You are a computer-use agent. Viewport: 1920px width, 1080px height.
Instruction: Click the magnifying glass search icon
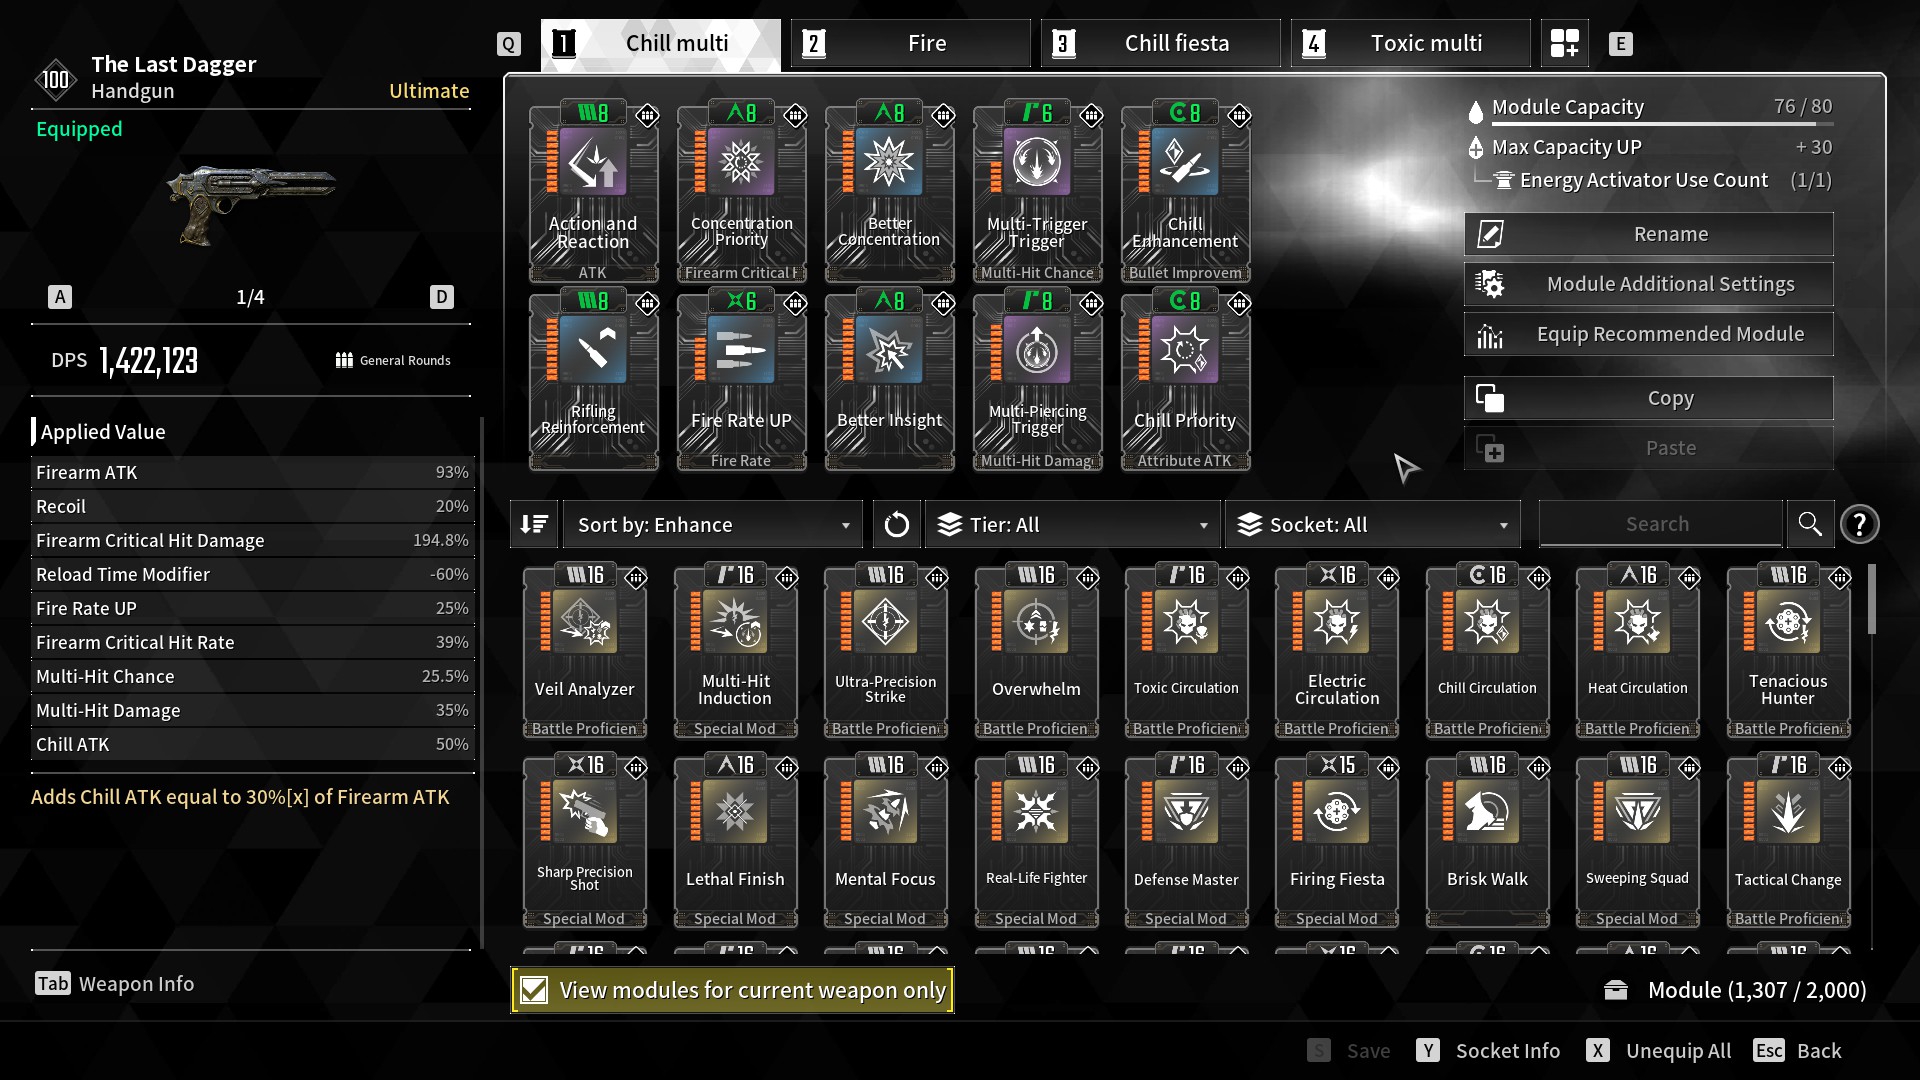tap(1809, 524)
